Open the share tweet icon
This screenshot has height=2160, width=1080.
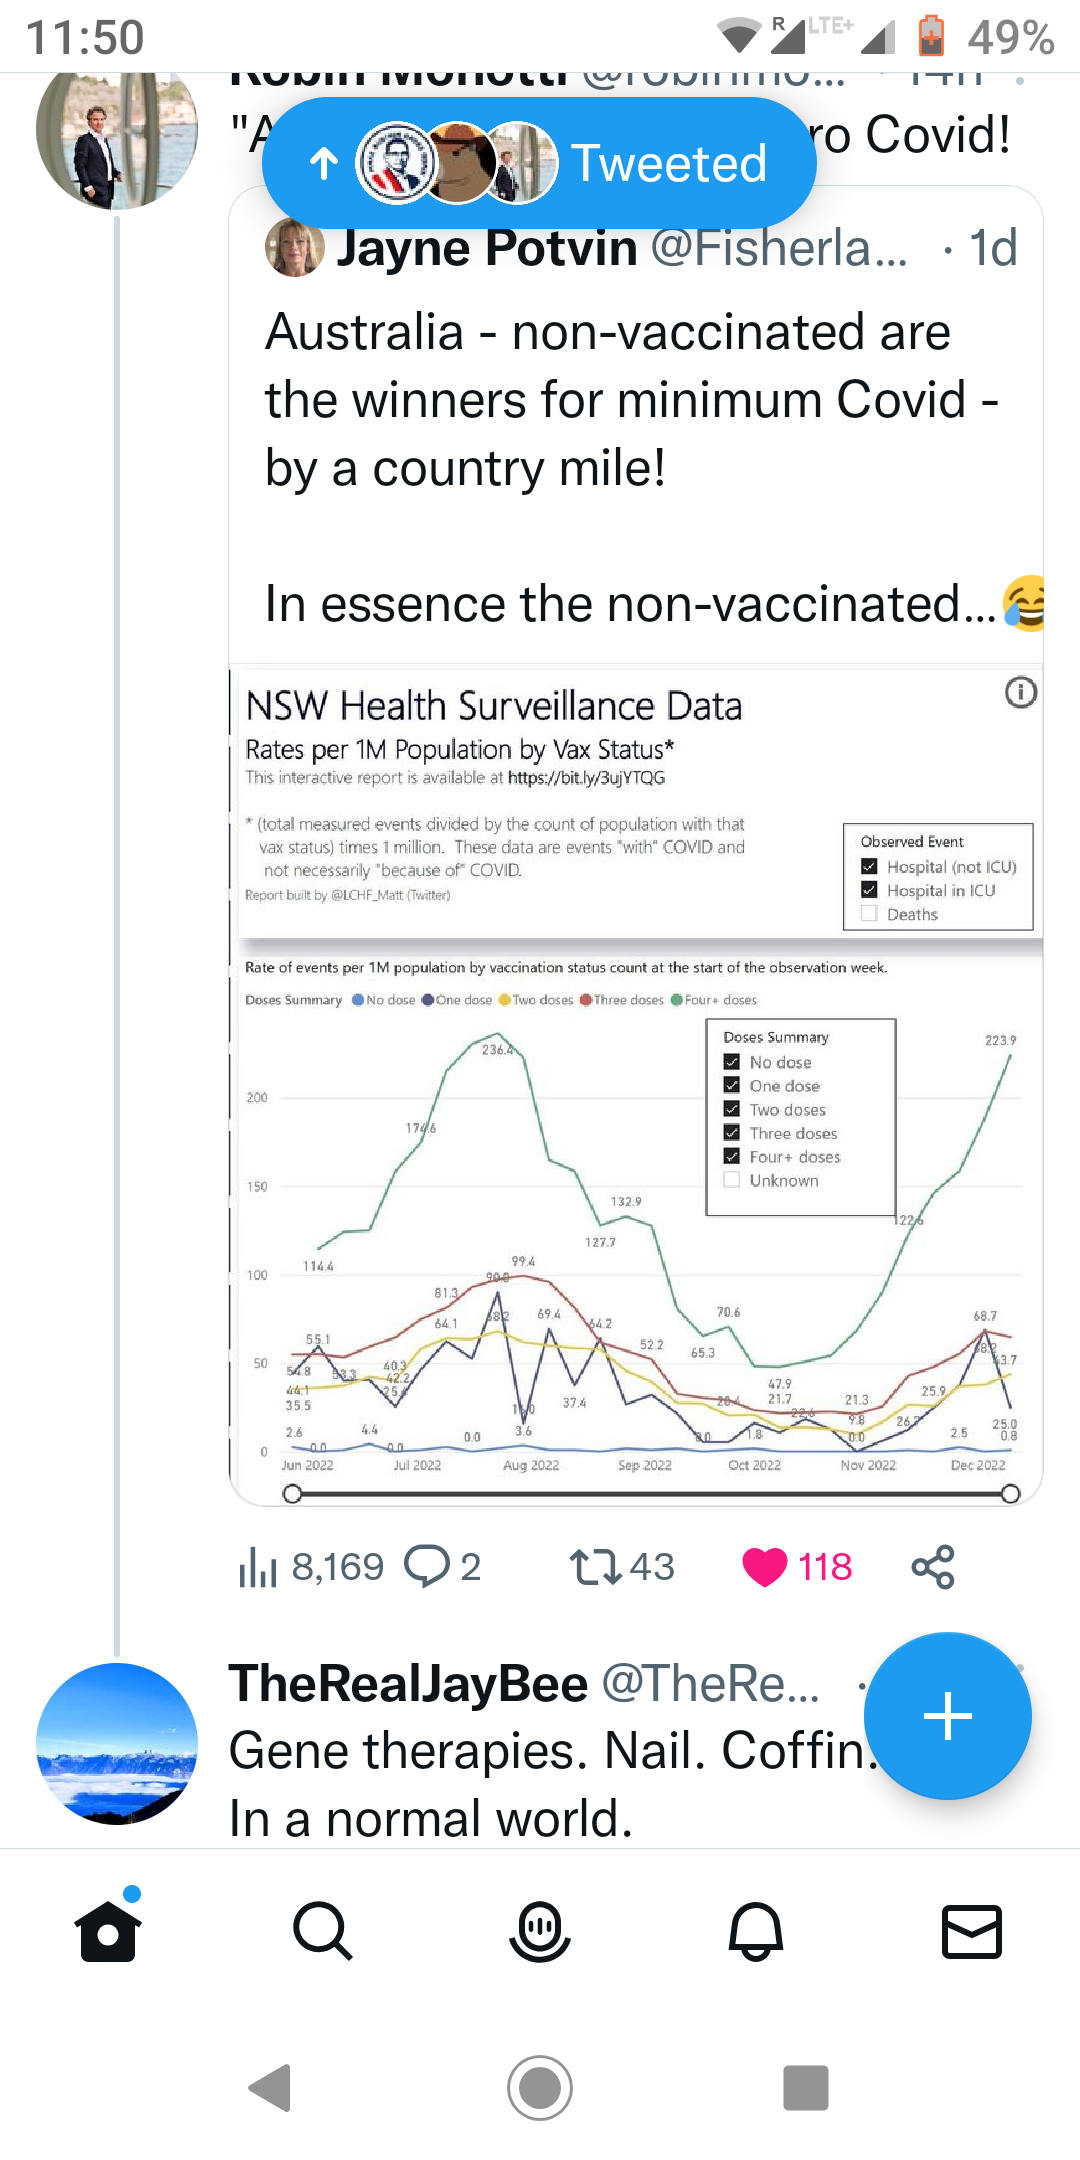[x=933, y=1566]
